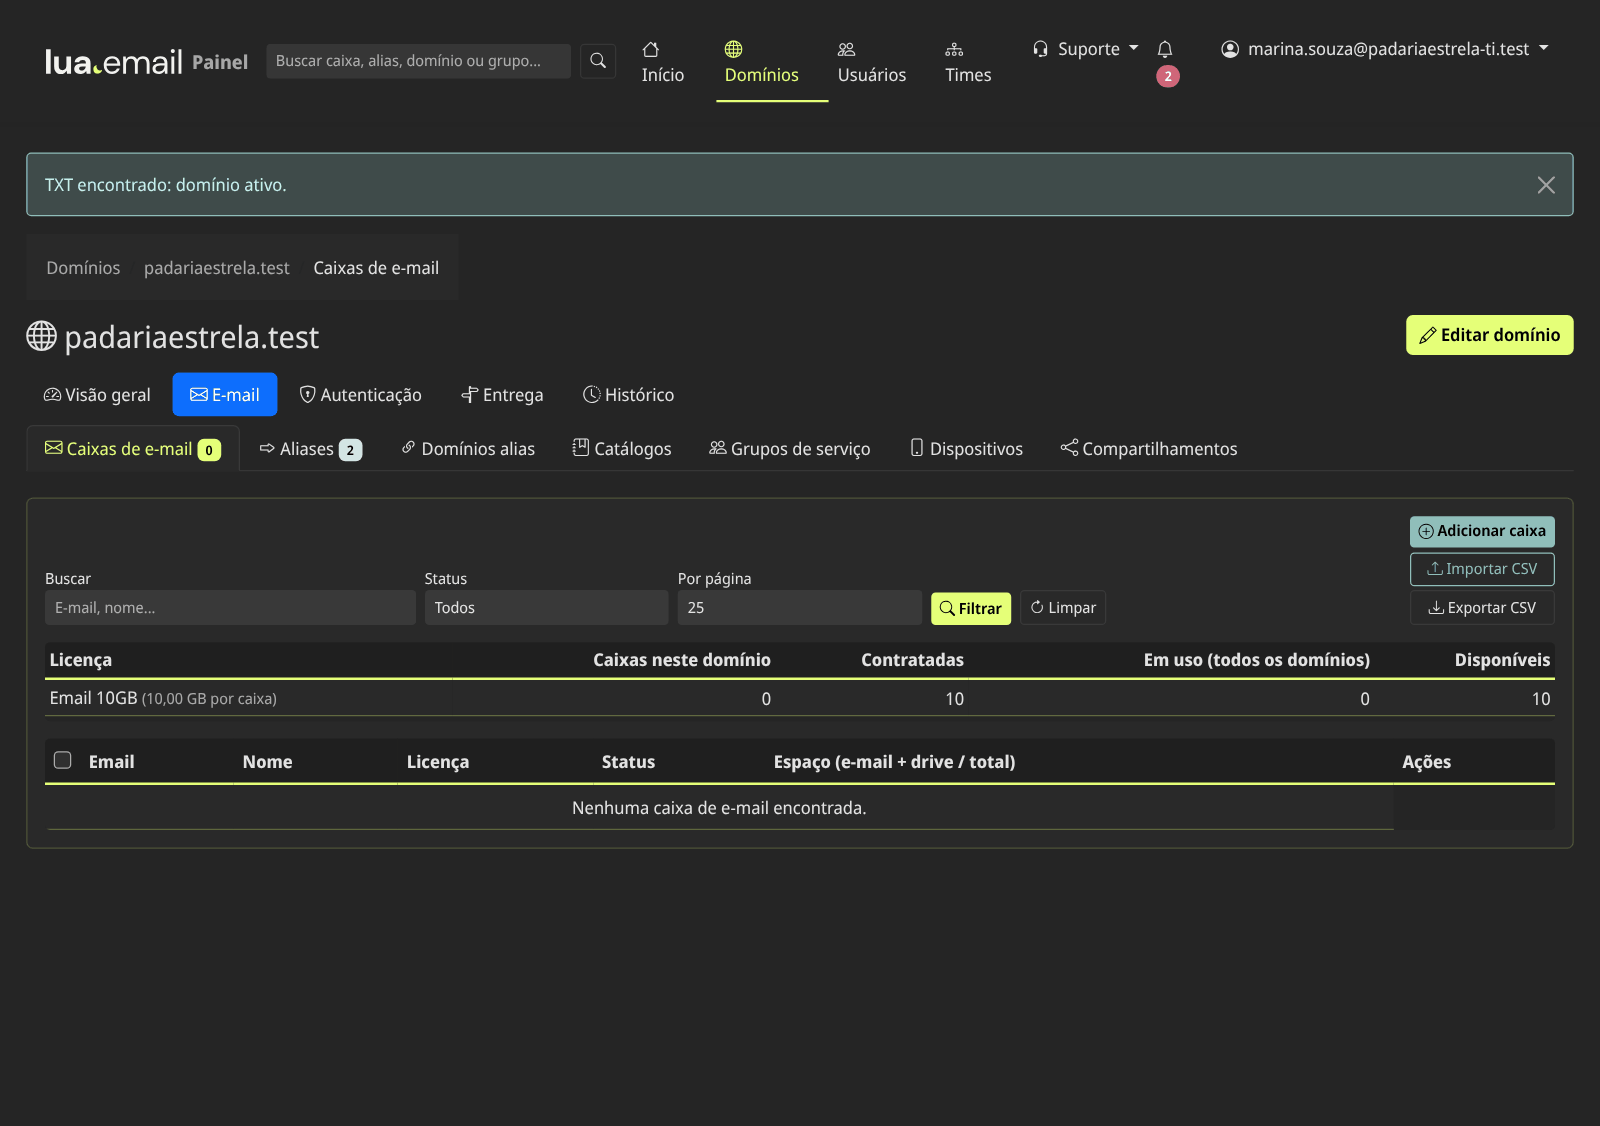Open the Autenticação tab
Viewport: 1600px width, 1126px height.
(x=361, y=395)
